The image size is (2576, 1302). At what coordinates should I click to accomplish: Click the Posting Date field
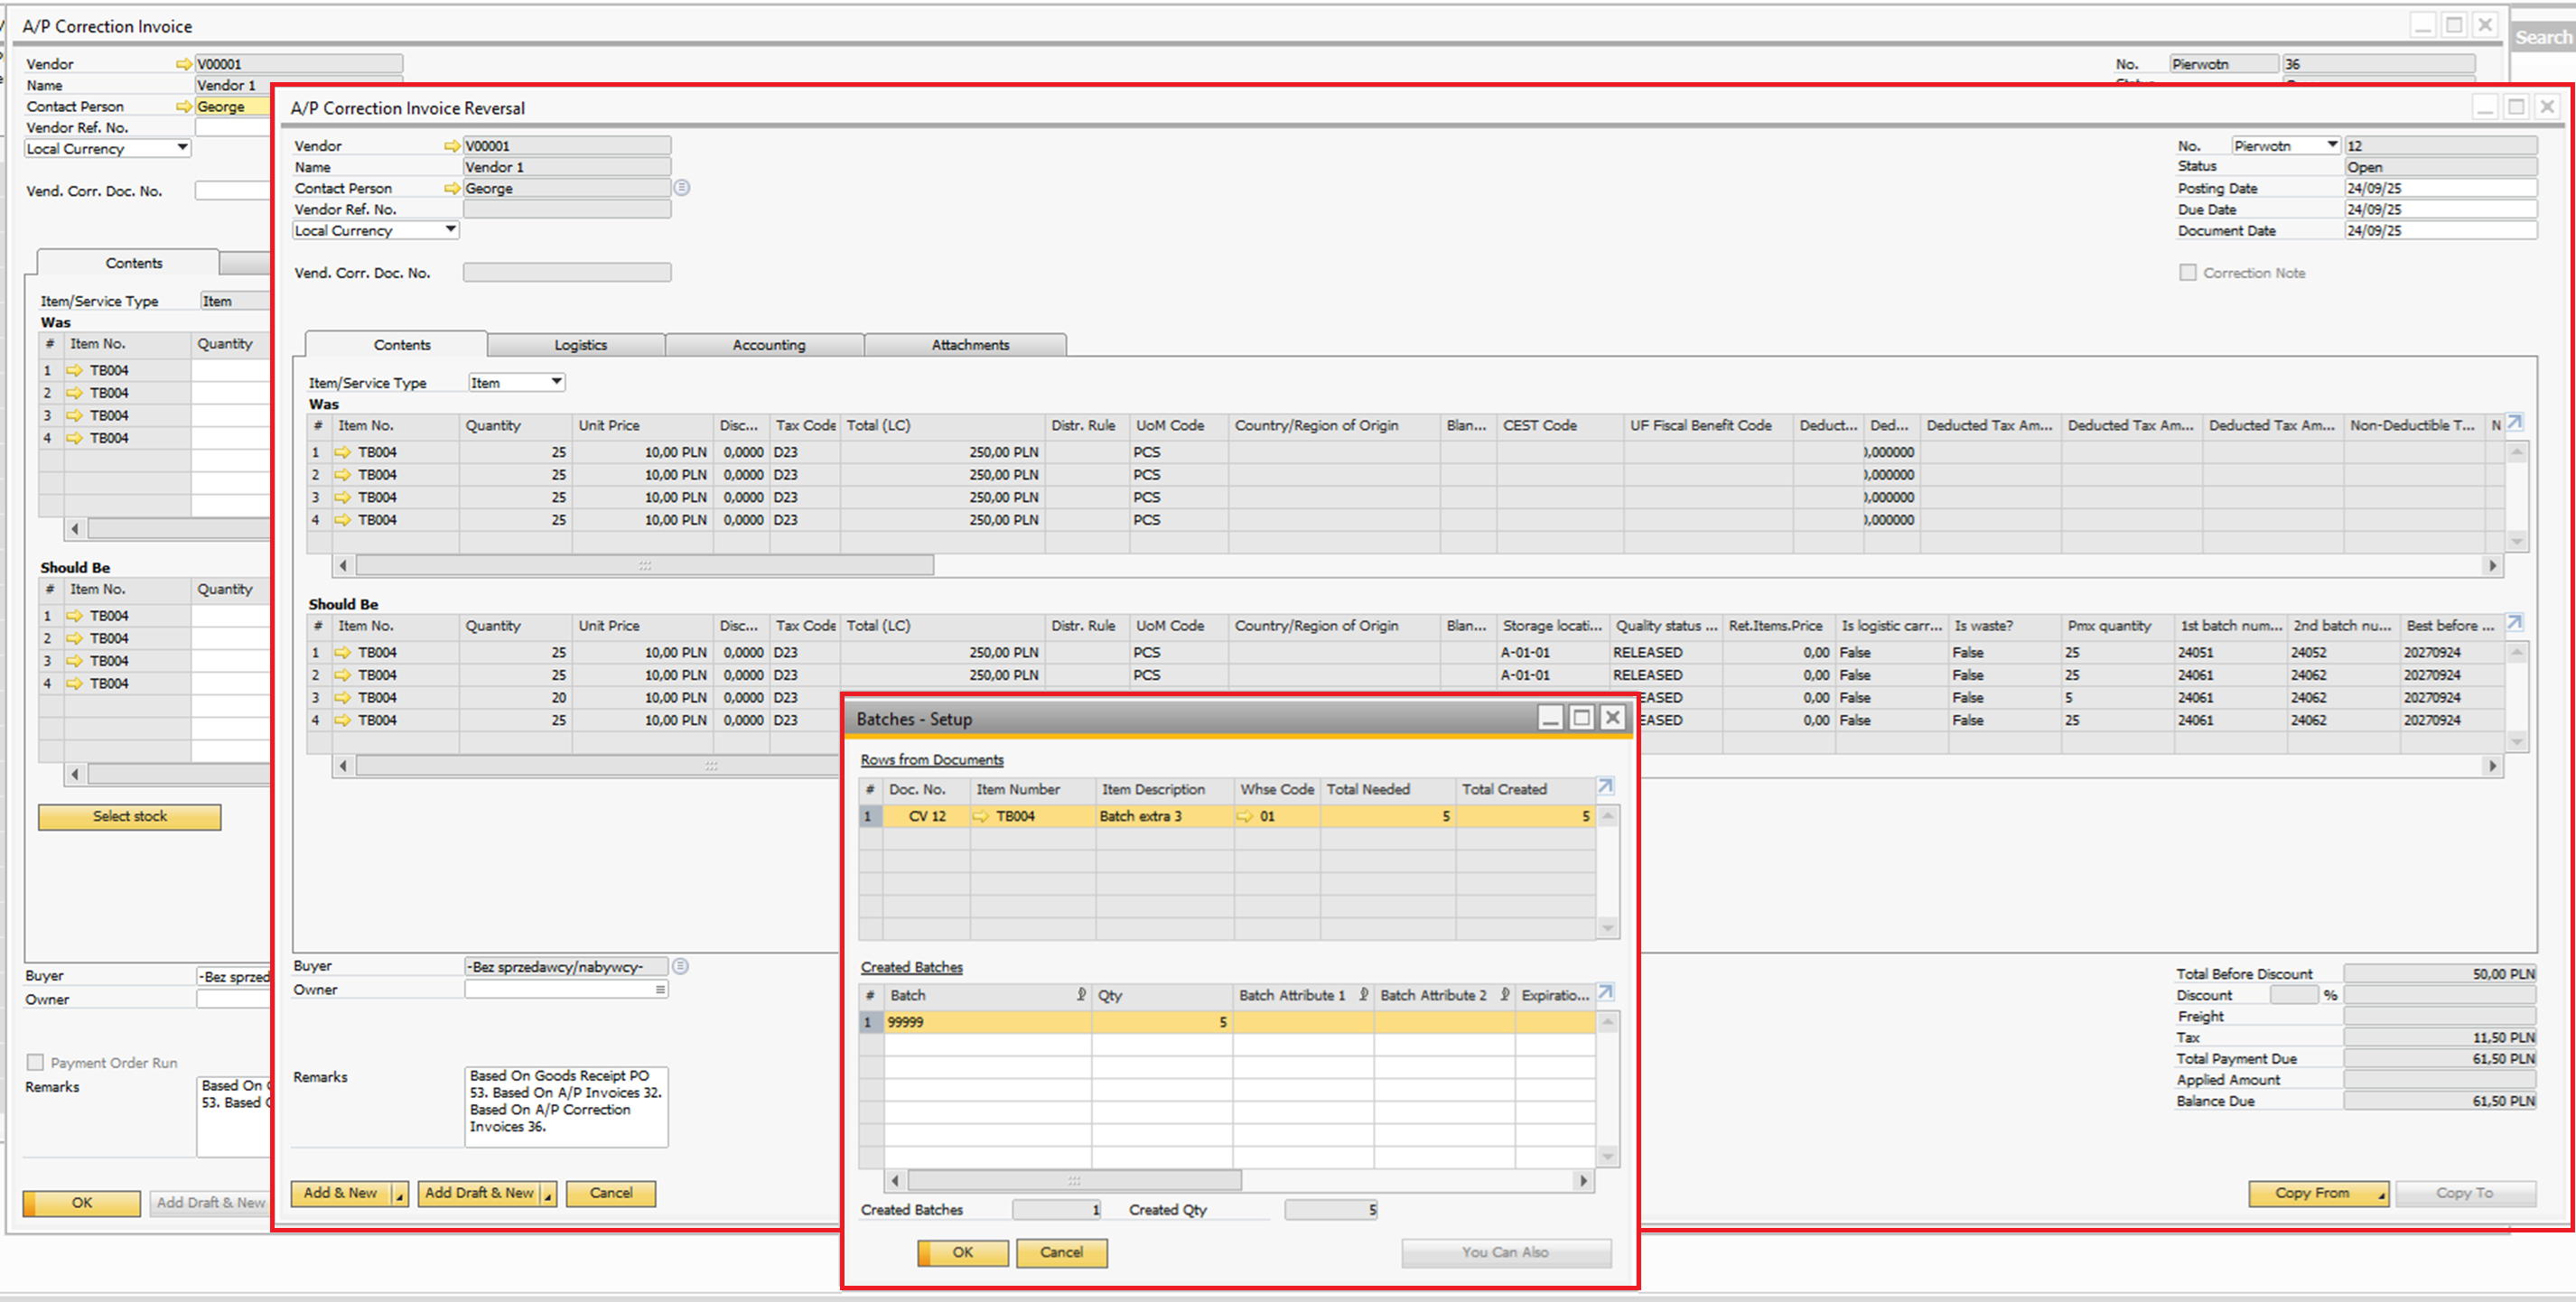[2439, 188]
